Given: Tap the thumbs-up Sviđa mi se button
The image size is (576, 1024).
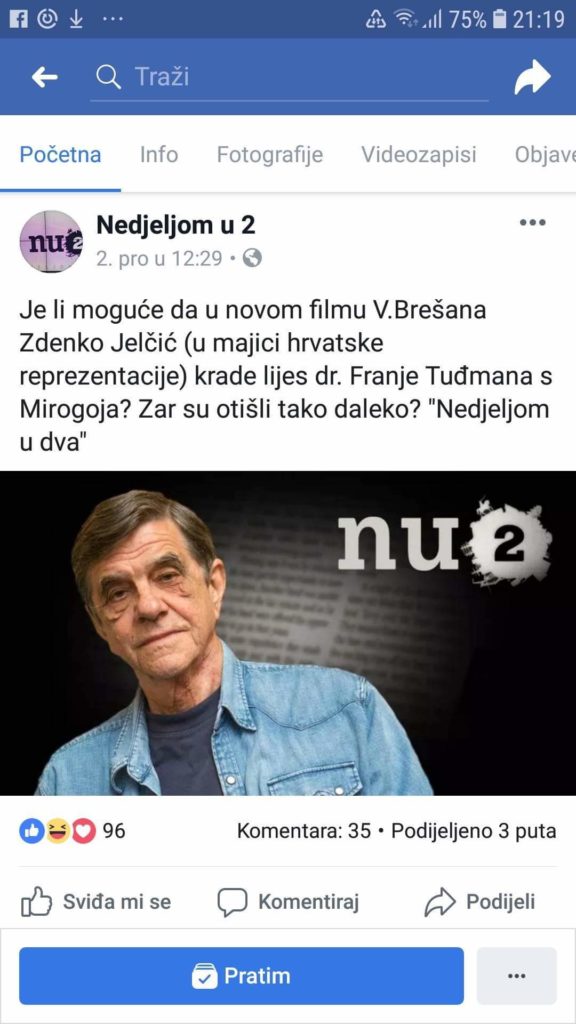Looking at the screenshot, I should pyautogui.click(x=96, y=902).
